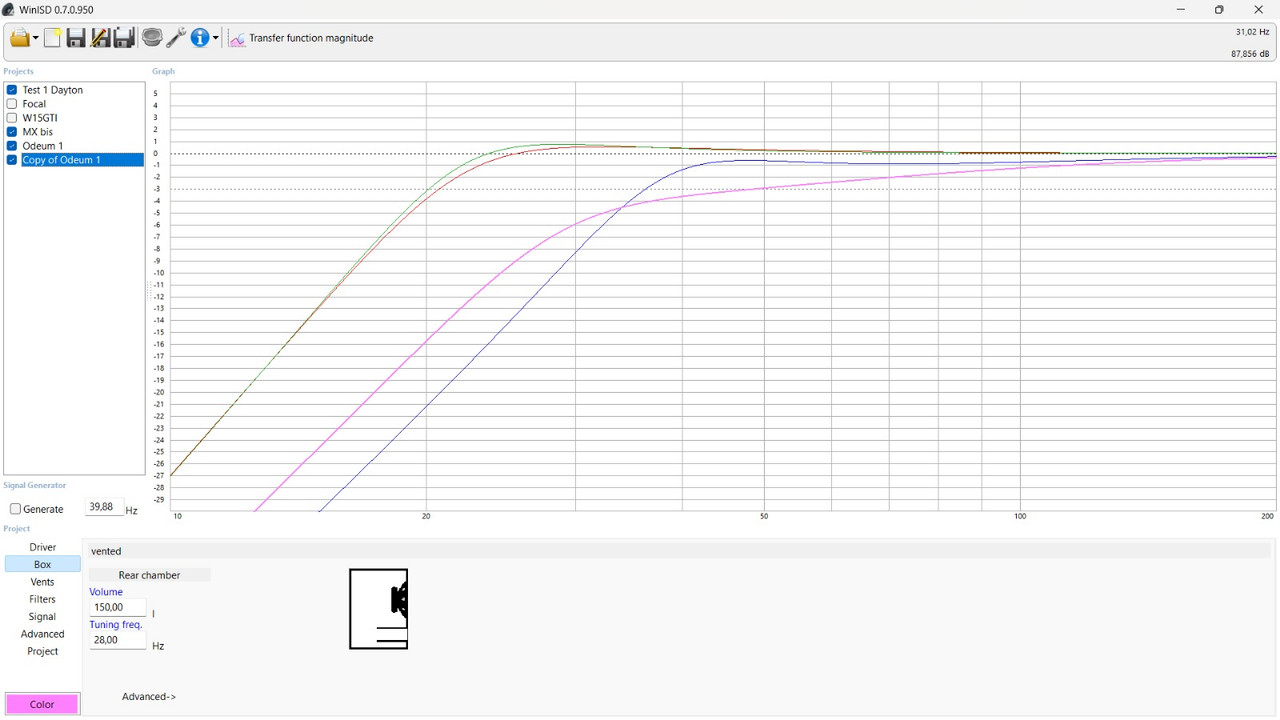Enable the W15GTI project checkbox
The width and height of the screenshot is (1280, 720).
12,118
